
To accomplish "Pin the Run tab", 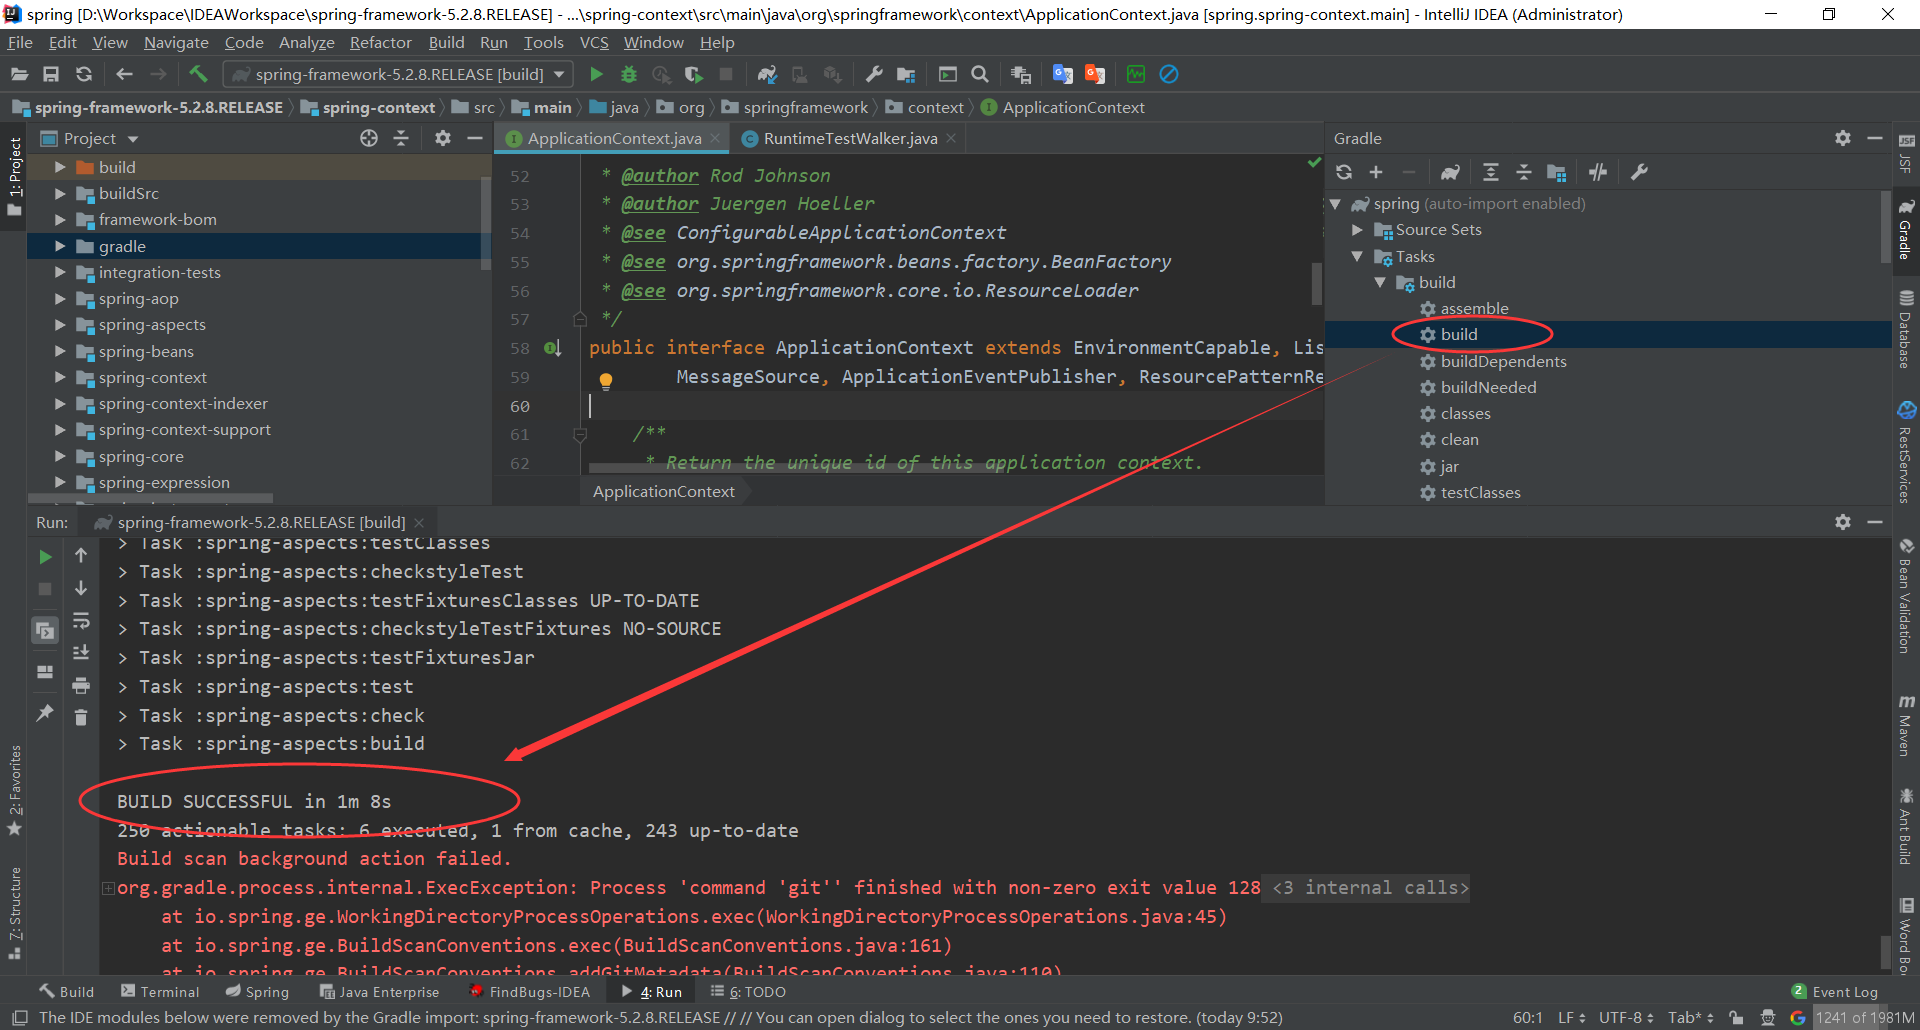I will pyautogui.click(x=44, y=713).
